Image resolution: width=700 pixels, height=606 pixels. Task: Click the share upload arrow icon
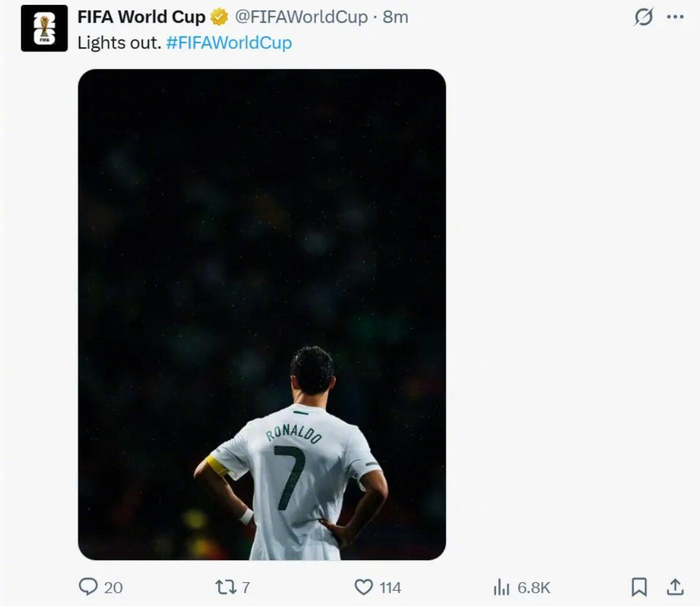(675, 587)
